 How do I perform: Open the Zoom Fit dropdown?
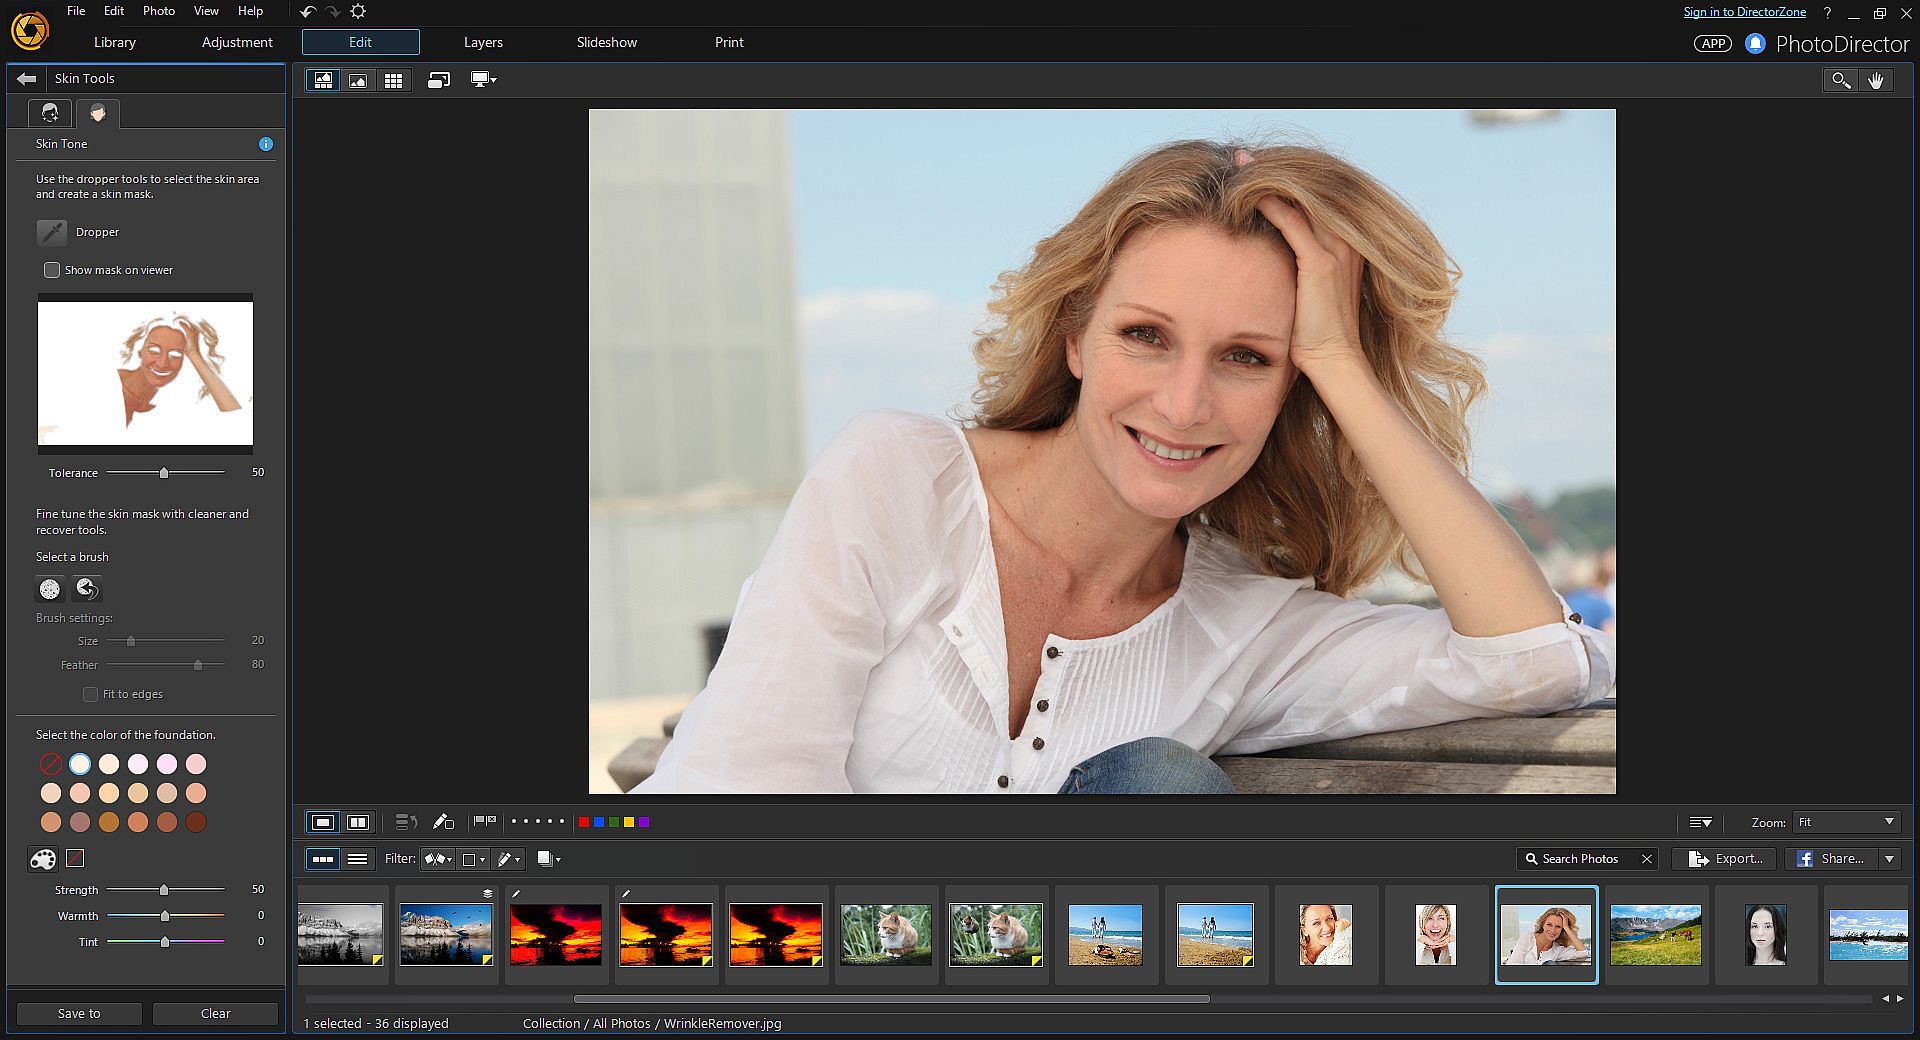pos(1846,822)
